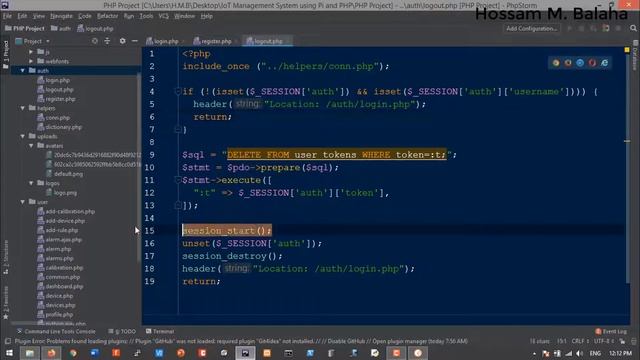Click the grayed Debug icon in toolbar
This screenshot has height=360, width=640.
[x=581, y=28]
